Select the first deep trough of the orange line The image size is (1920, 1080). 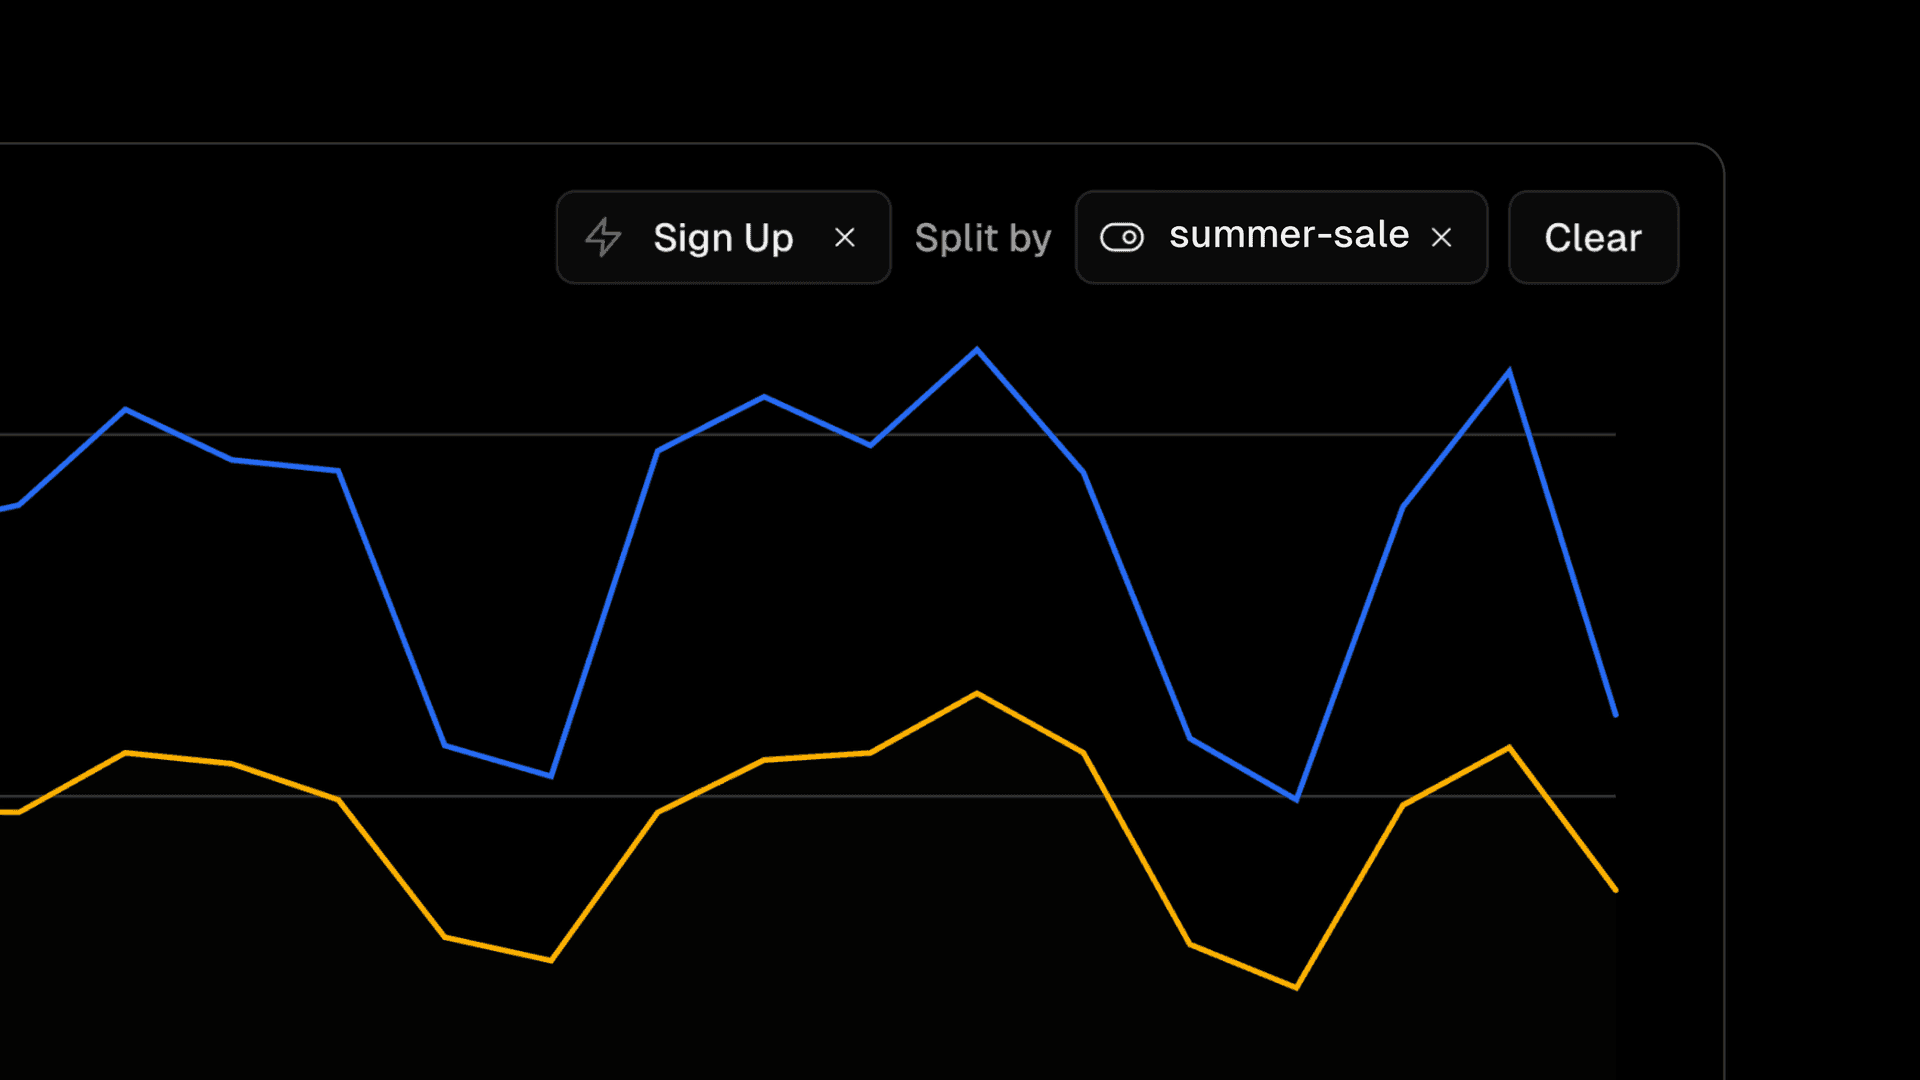[551, 961]
